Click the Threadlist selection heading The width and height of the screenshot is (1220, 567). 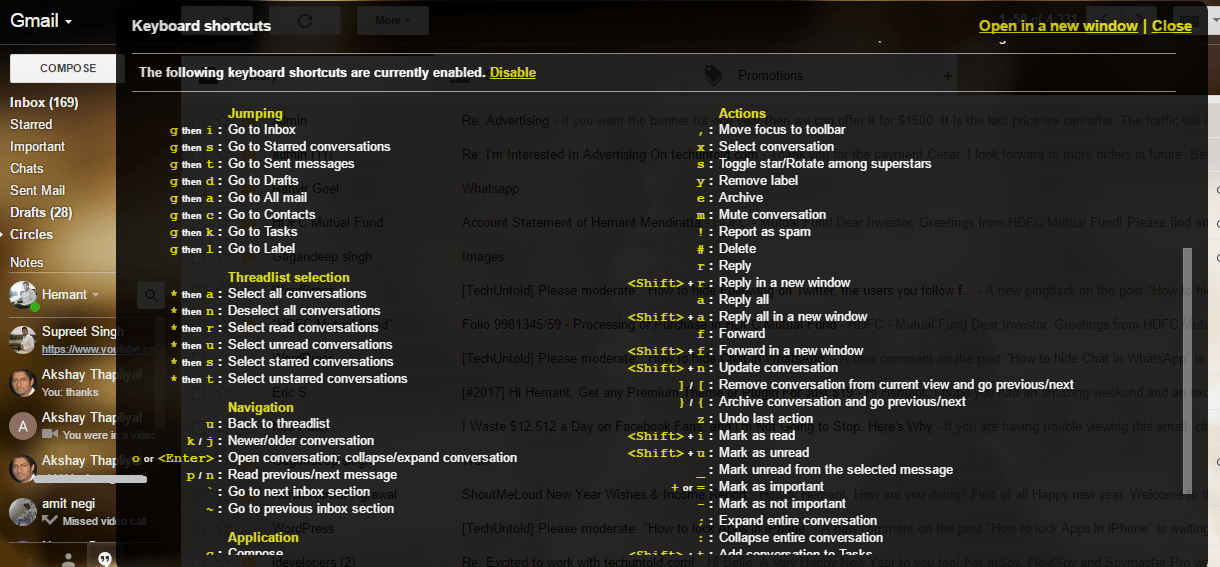[289, 277]
